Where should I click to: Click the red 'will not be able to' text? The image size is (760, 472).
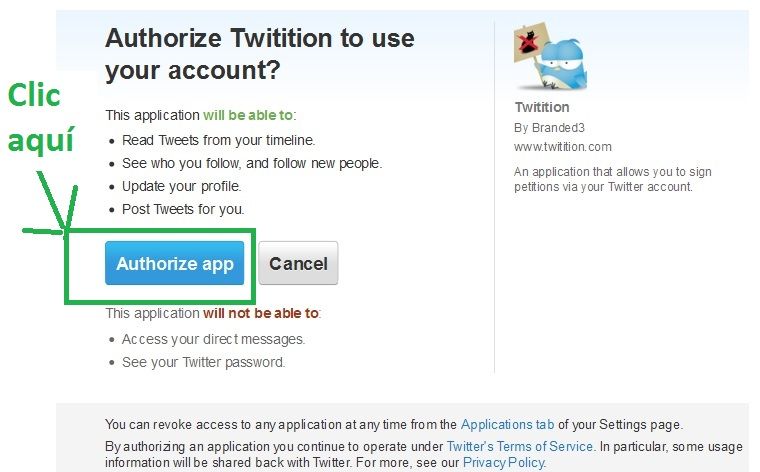coord(261,313)
